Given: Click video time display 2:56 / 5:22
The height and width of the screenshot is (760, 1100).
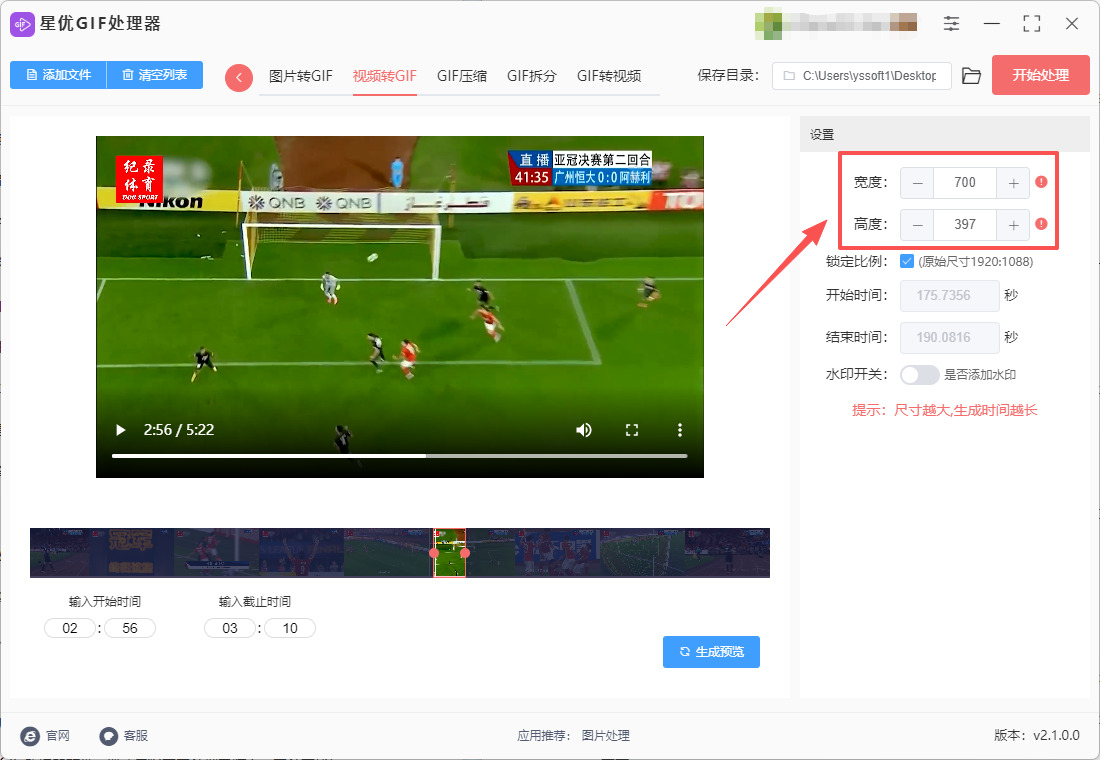Looking at the screenshot, I should click(179, 429).
